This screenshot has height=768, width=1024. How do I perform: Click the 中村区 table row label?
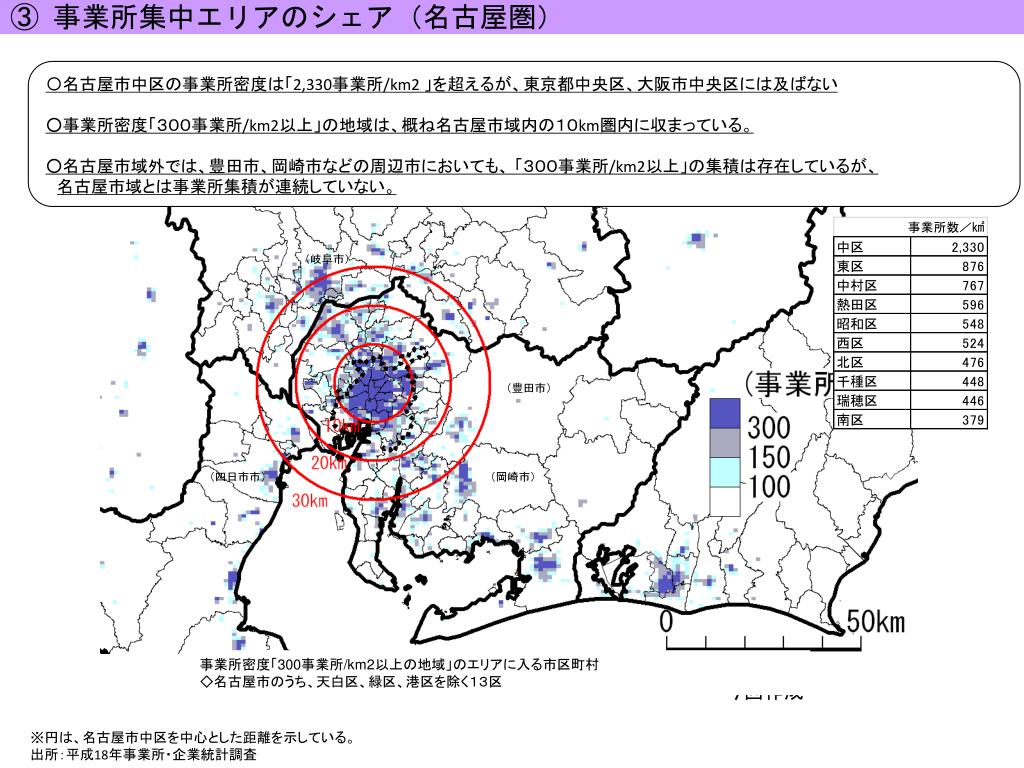(x=857, y=285)
